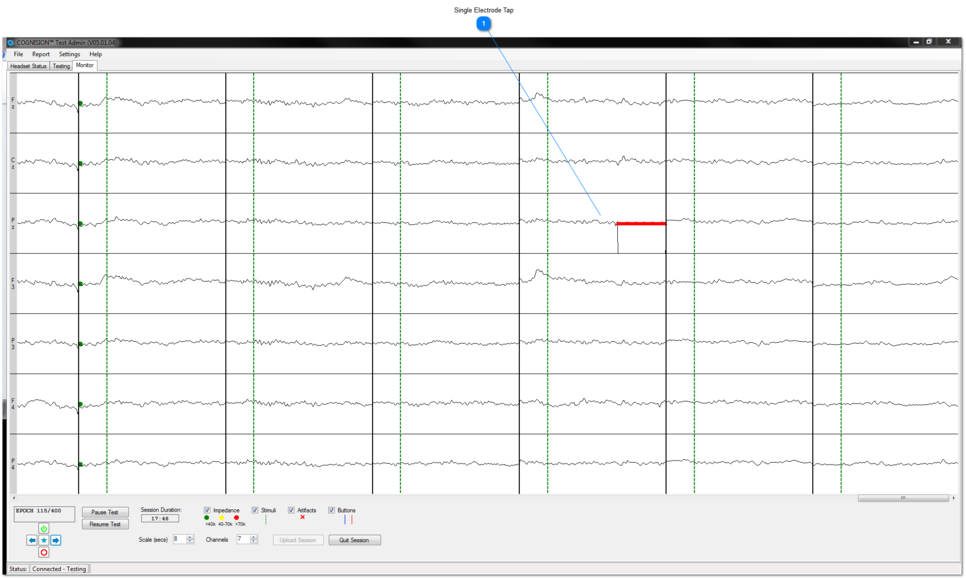The image size is (966, 579).
Task: Open the Settings menu
Action: [x=69, y=54]
